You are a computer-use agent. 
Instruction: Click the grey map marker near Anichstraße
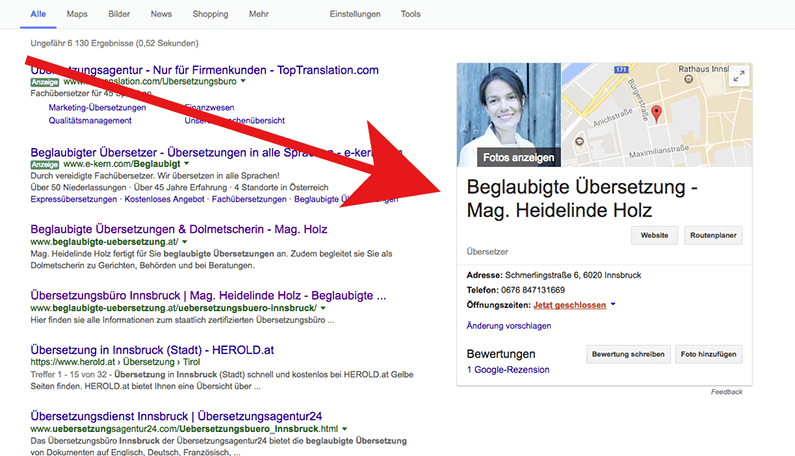pos(580,142)
